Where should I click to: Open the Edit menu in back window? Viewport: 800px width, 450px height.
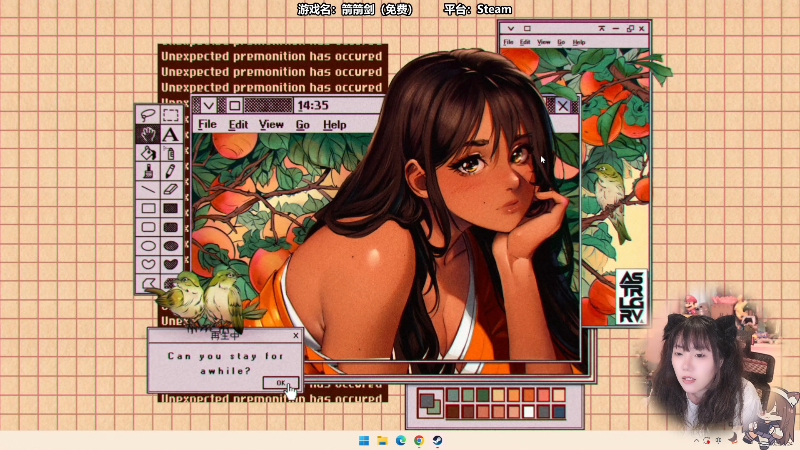pos(525,42)
